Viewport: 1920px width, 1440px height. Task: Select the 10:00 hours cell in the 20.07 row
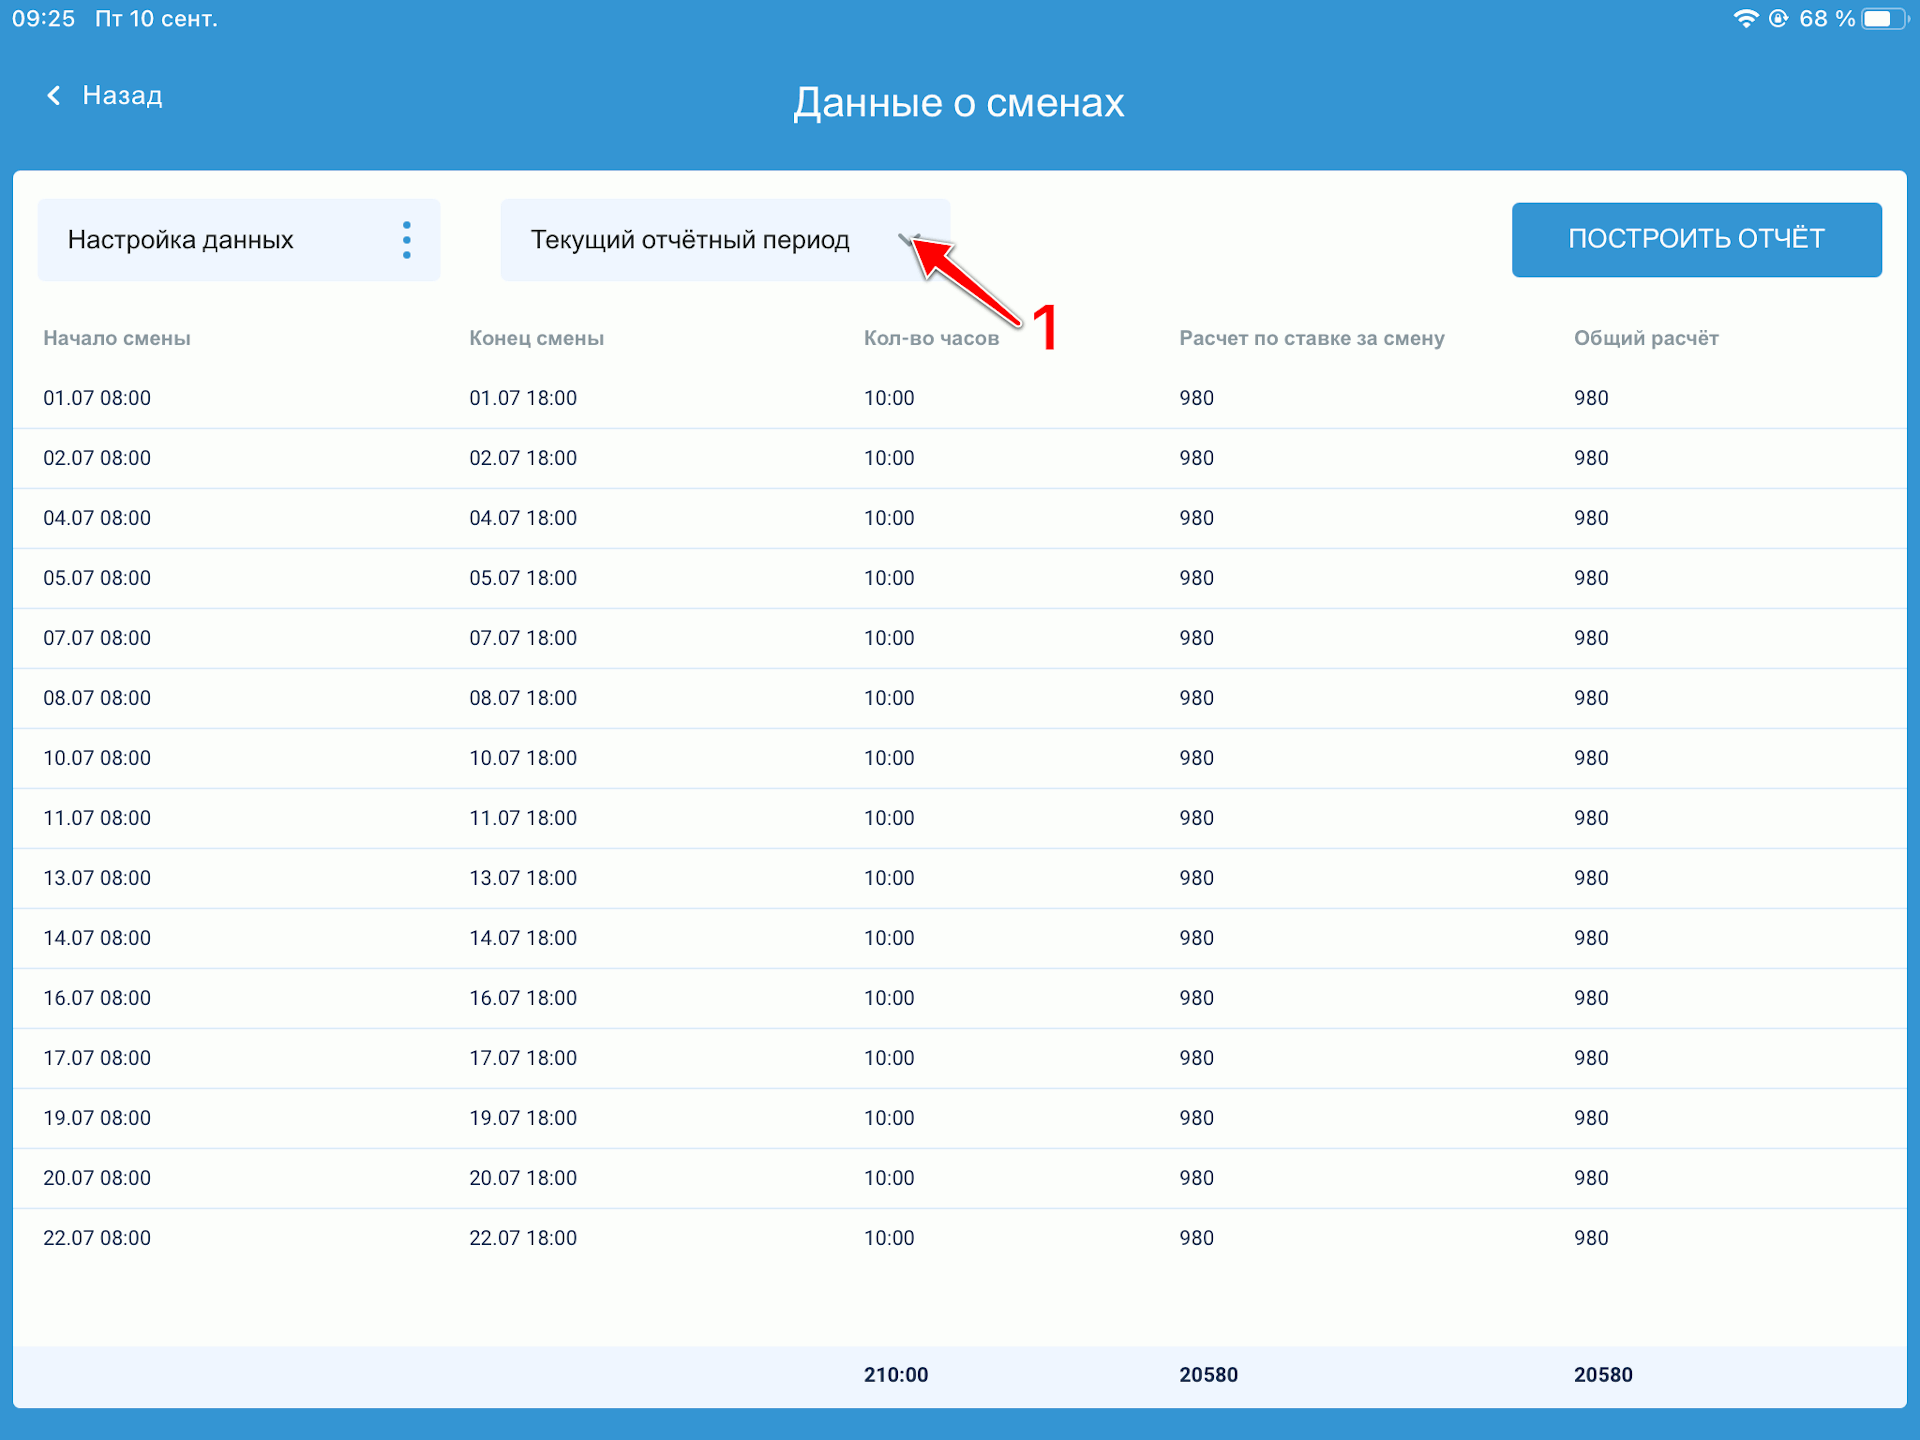(889, 1178)
